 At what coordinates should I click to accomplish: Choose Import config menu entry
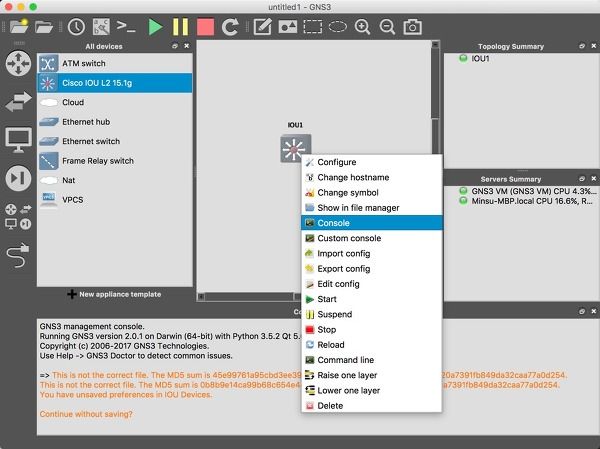[372, 253]
